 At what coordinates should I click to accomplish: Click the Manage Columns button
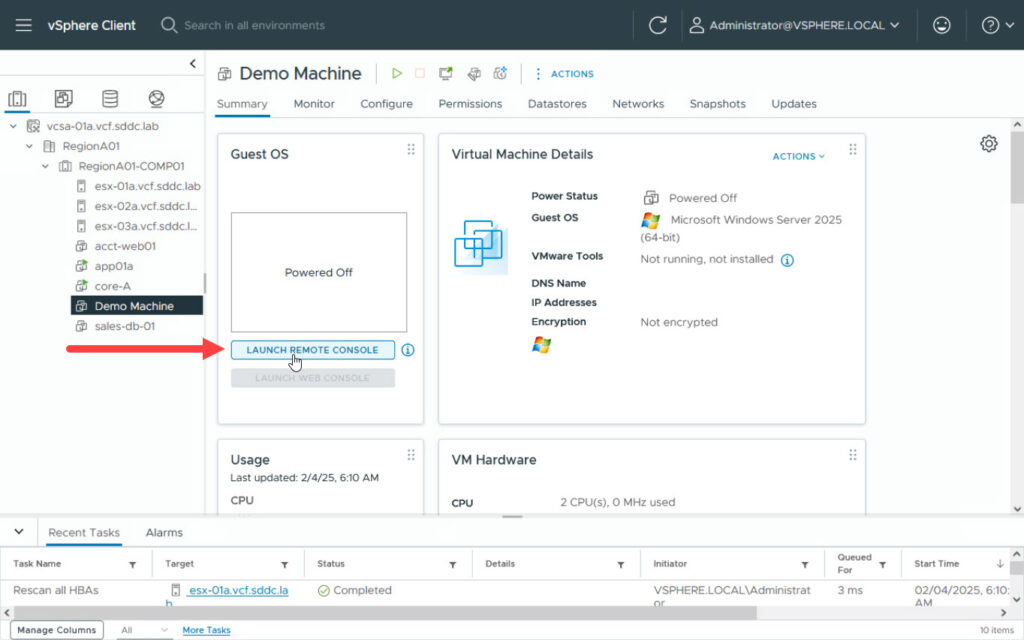[x=57, y=630]
